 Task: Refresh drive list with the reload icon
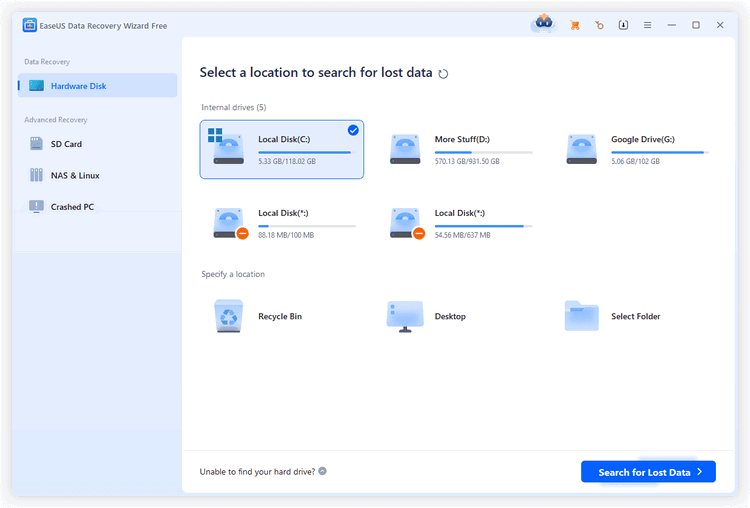[x=443, y=74]
